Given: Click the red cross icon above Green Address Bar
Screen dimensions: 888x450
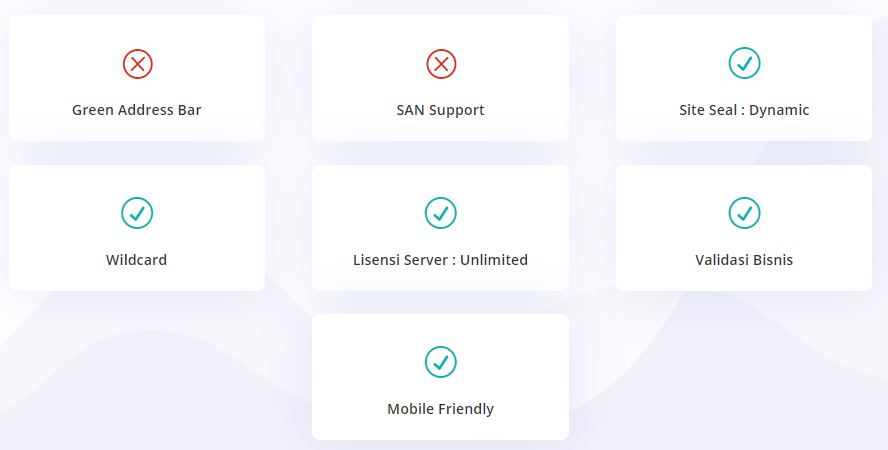Looking at the screenshot, I should point(137,64).
